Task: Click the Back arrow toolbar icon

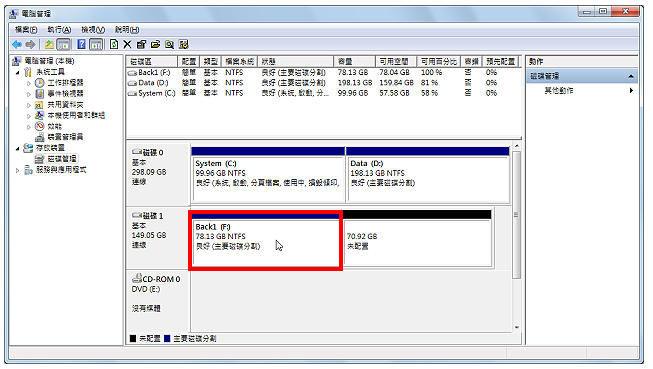Action: (17, 44)
